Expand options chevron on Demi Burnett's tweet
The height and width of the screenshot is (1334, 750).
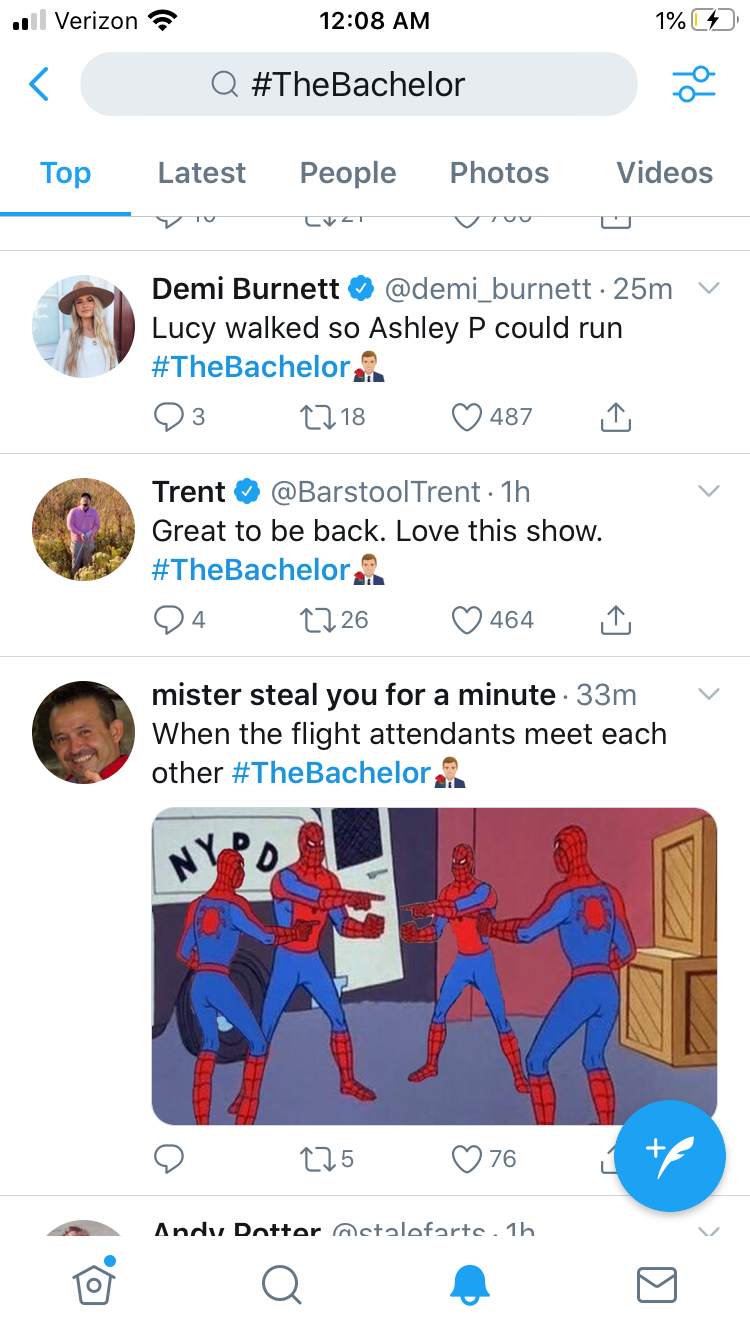click(709, 289)
